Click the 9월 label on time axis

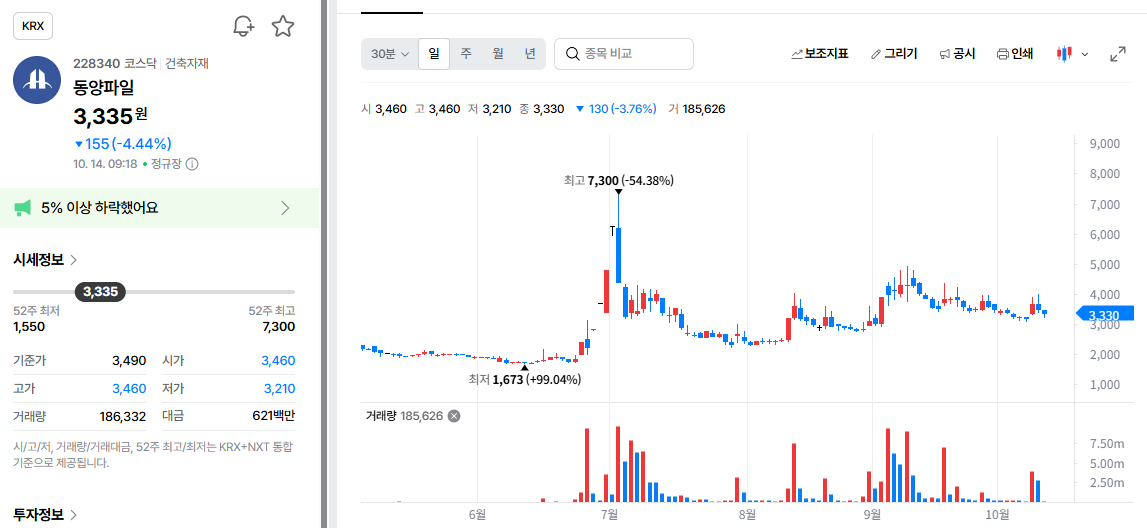[871, 515]
